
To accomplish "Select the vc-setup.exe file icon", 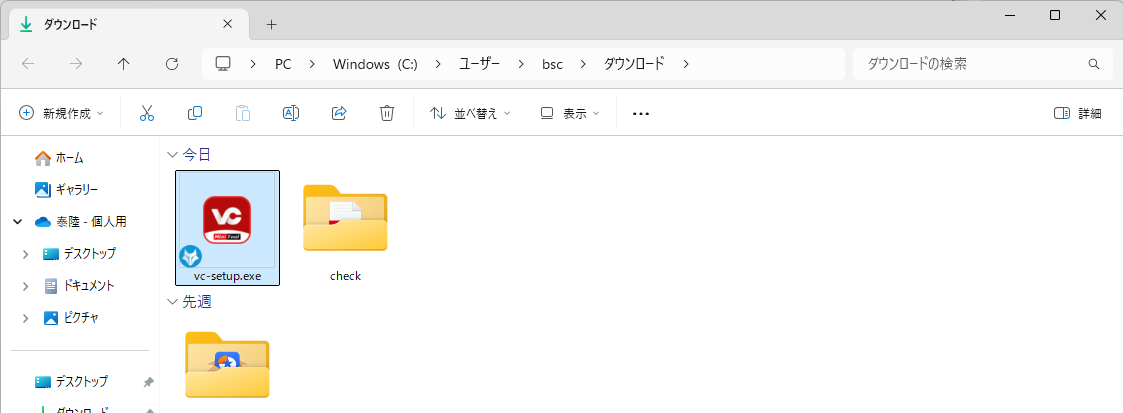I will (227, 220).
